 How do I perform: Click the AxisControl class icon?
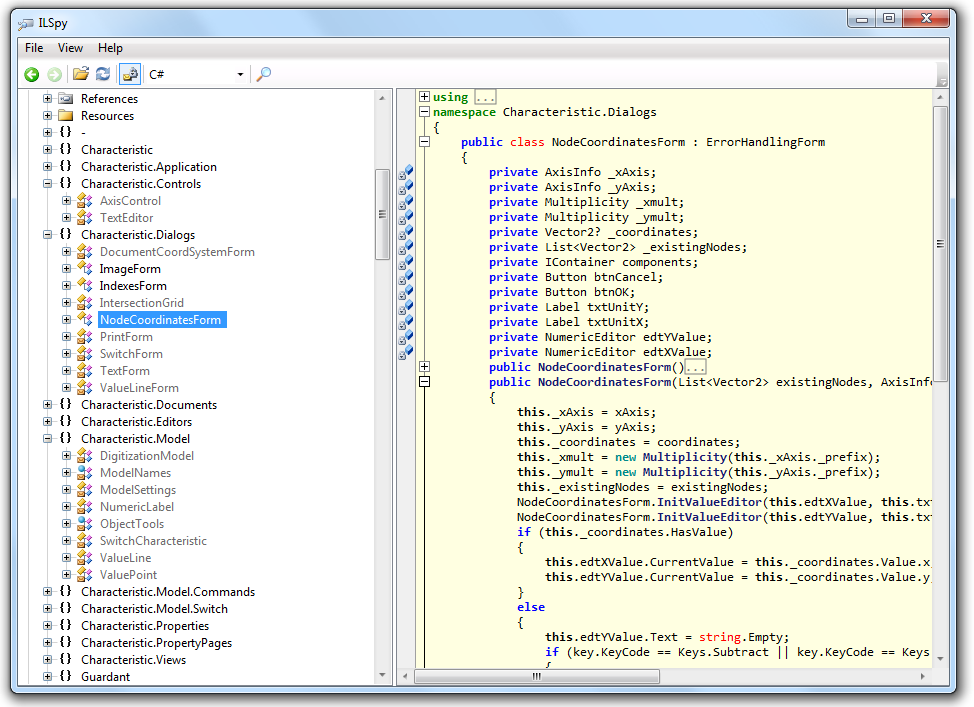85,201
